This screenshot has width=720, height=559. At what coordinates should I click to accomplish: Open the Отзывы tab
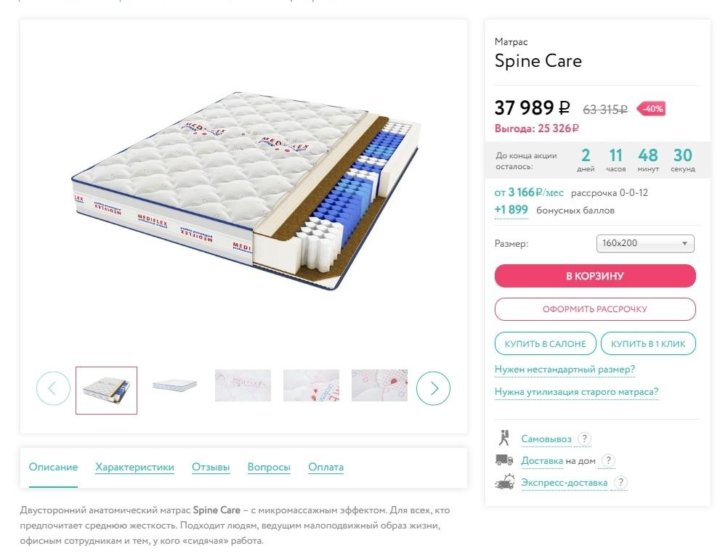tap(211, 467)
